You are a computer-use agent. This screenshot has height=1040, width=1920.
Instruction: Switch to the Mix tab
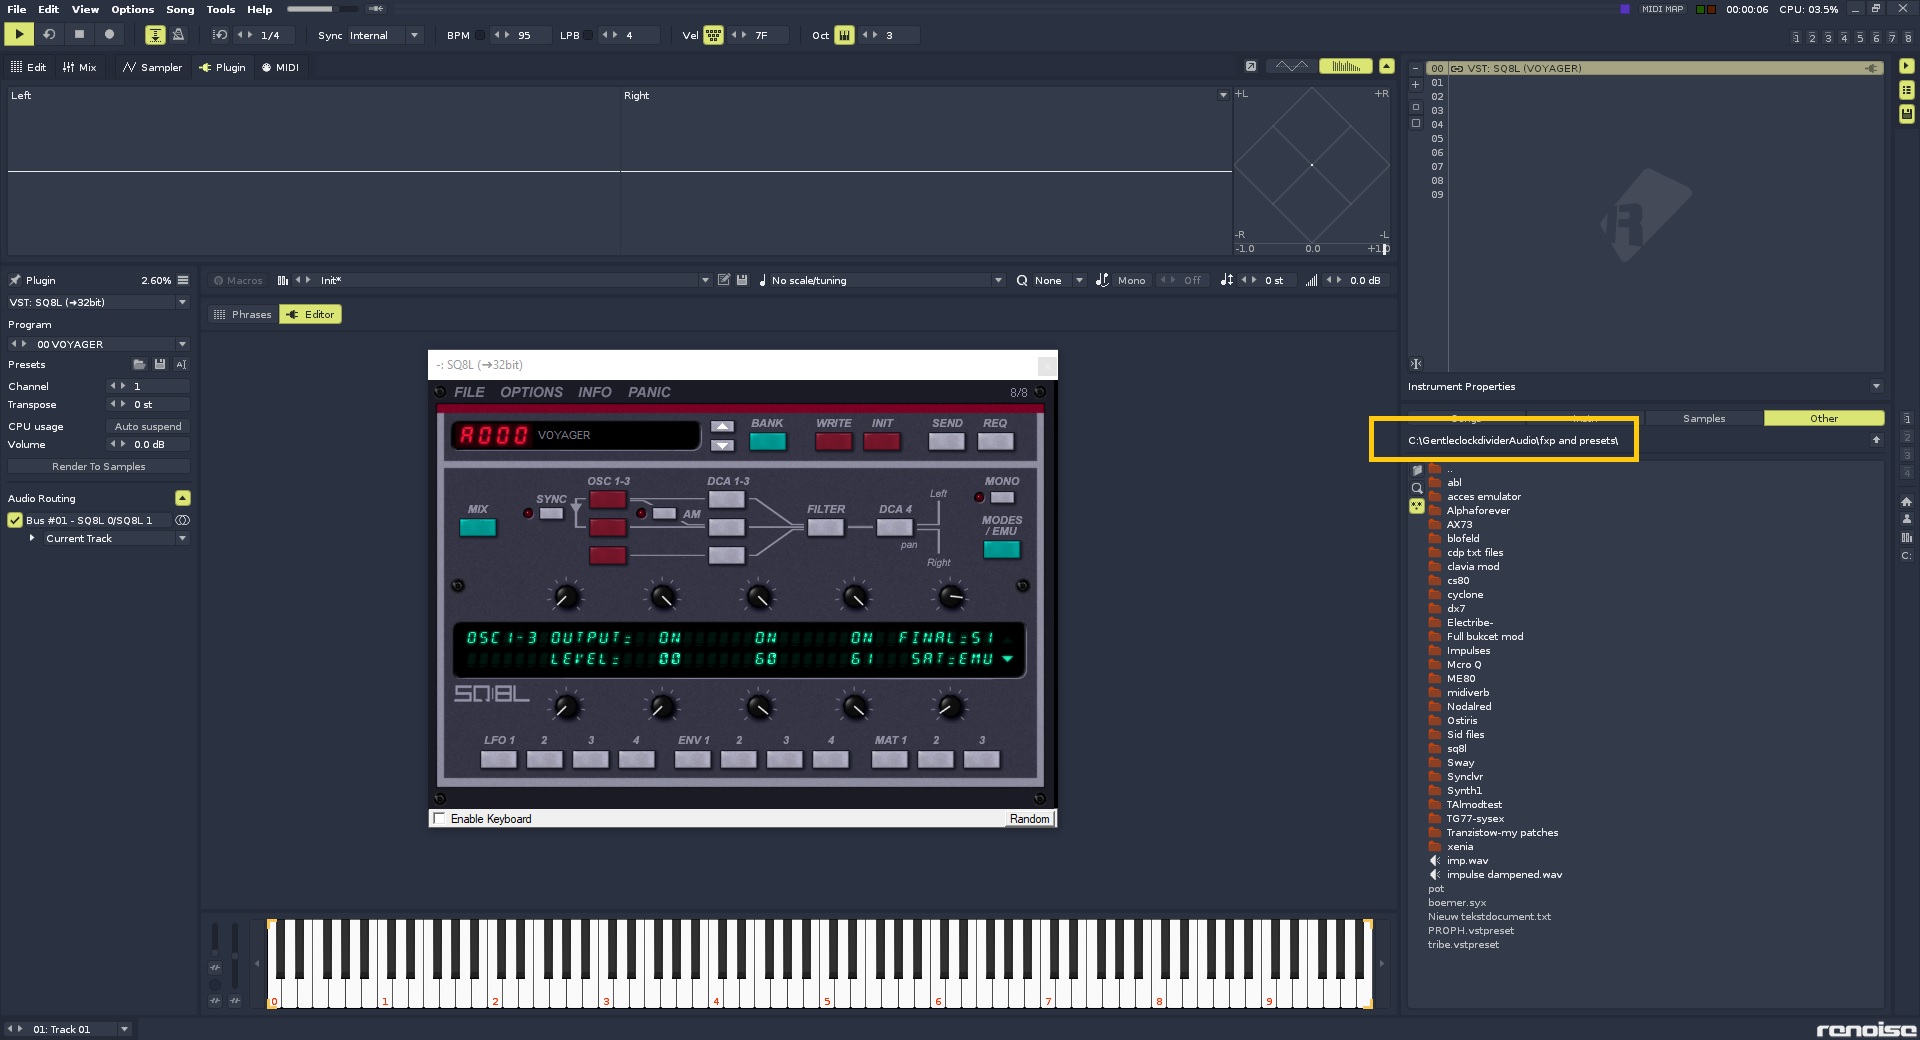79,67
